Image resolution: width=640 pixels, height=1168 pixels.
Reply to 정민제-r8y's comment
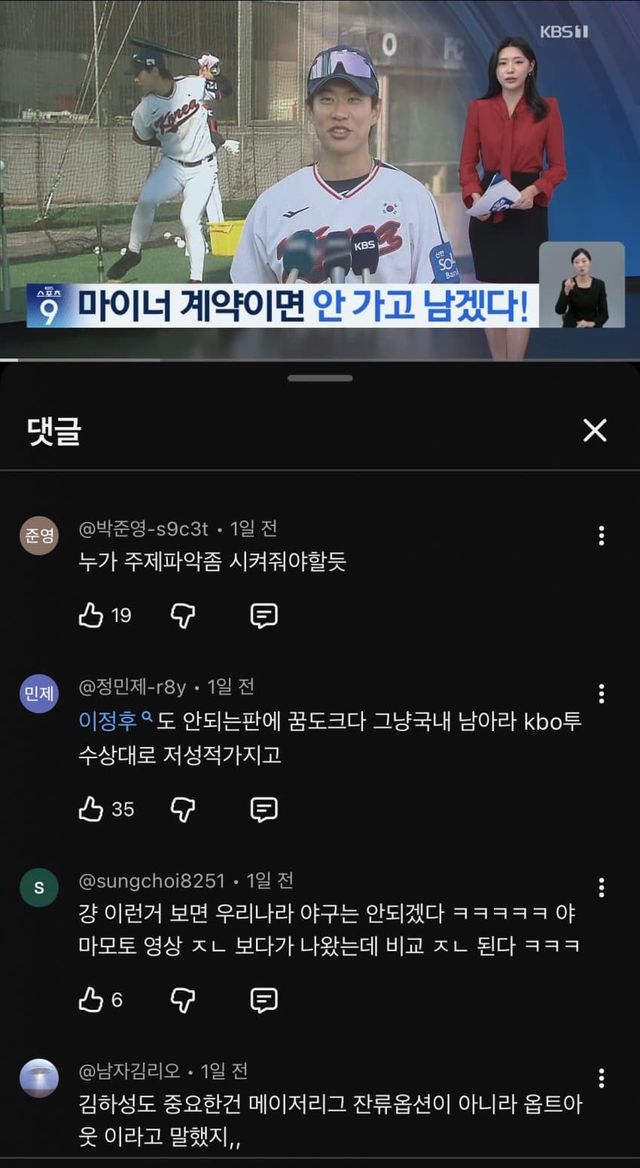[264, 809]
